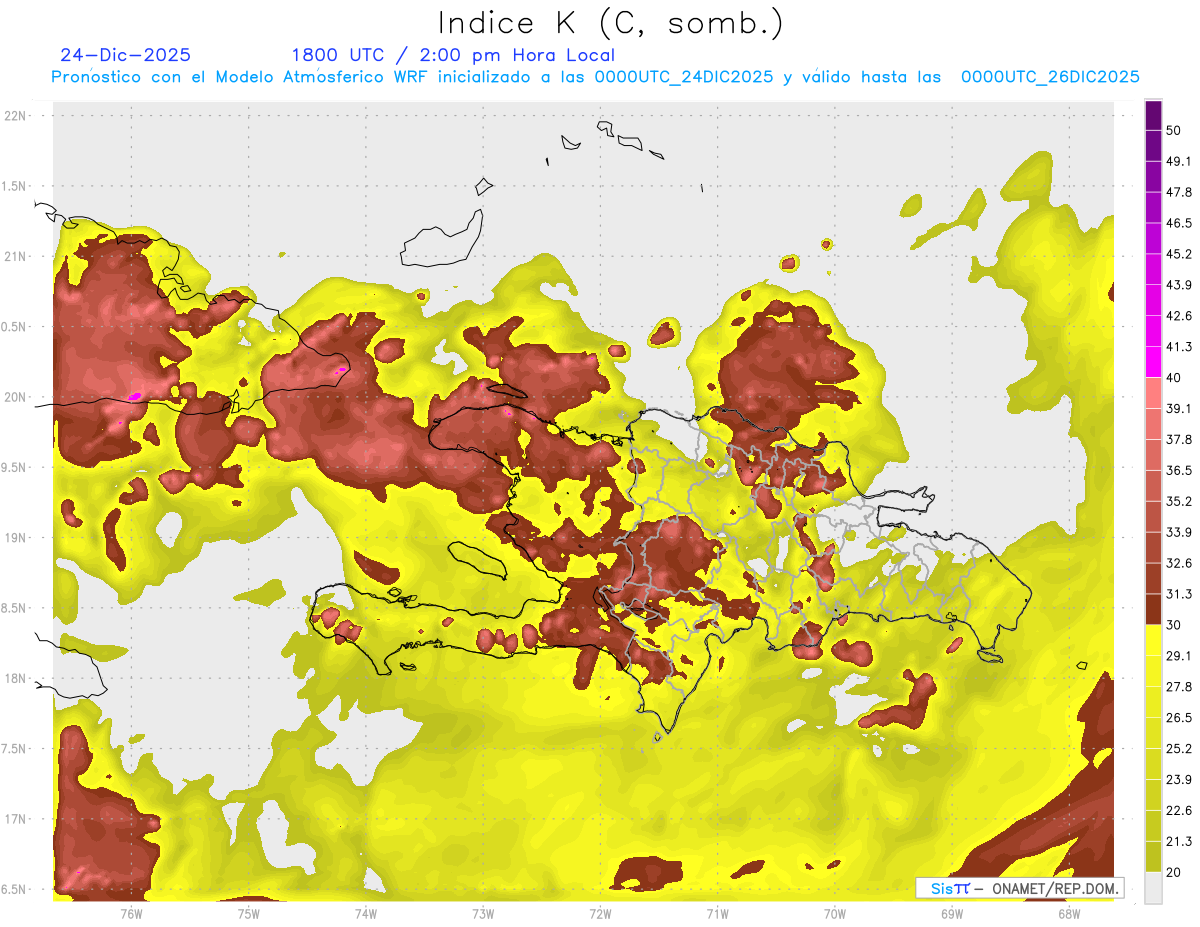Click the legend value '32.6'

(x=1179, y=563)
